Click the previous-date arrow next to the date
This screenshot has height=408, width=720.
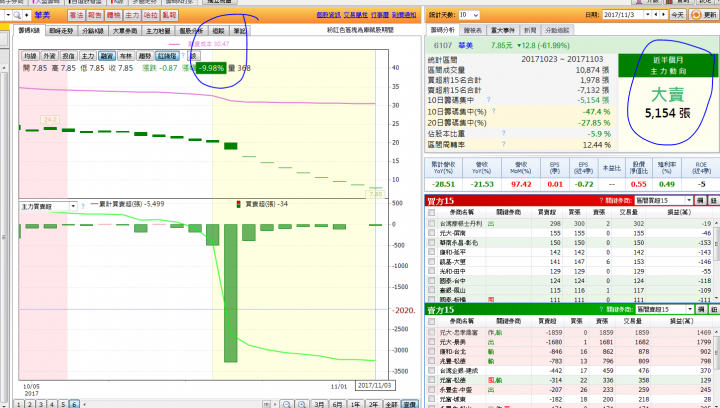point(656,15)
